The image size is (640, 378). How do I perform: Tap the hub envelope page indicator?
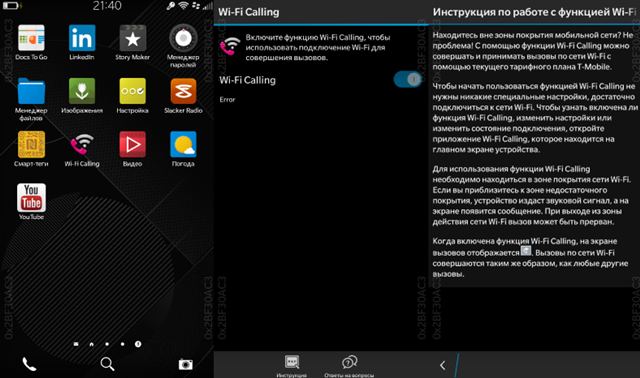[76, 344]
